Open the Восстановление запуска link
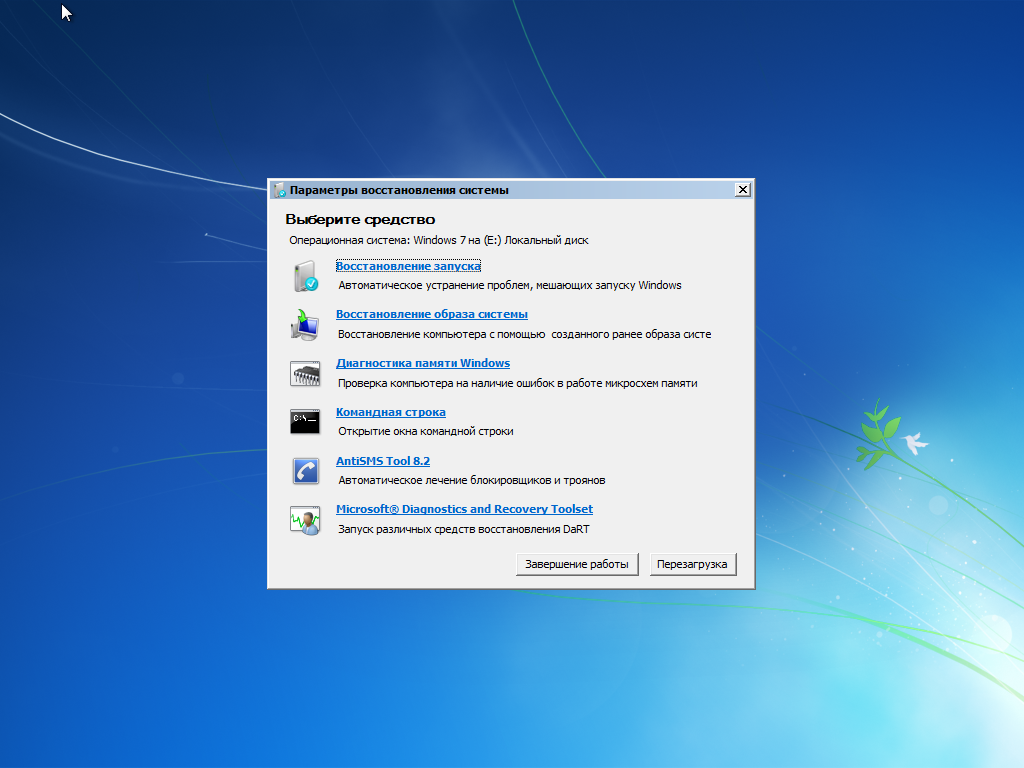Viewport: 1024px width, 768px height. click(408, 266)
